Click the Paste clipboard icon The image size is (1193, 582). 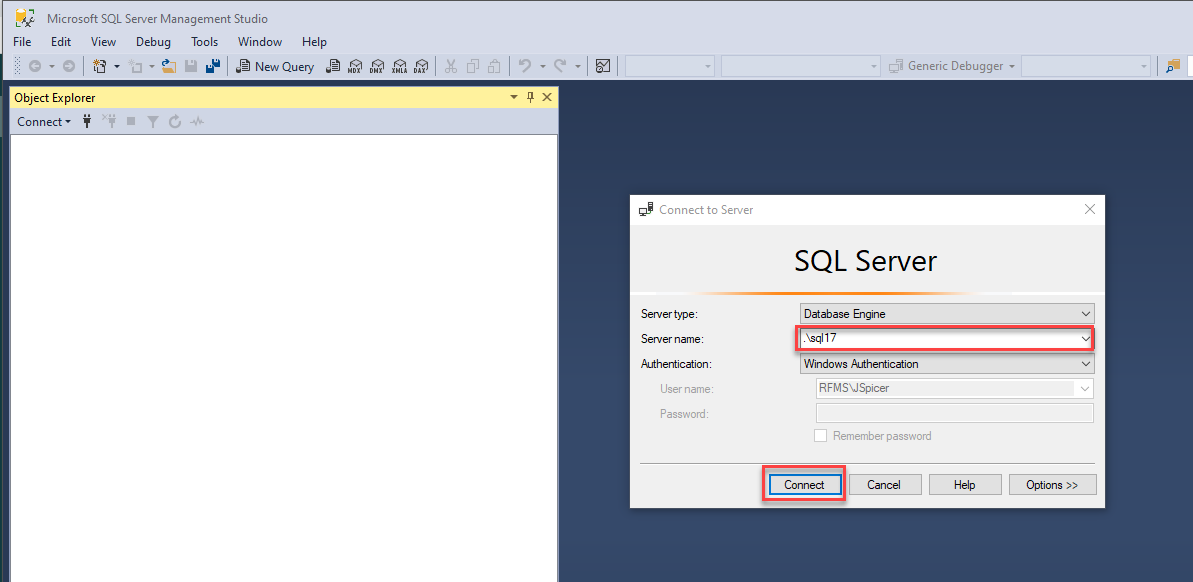(x=495, y=66)
